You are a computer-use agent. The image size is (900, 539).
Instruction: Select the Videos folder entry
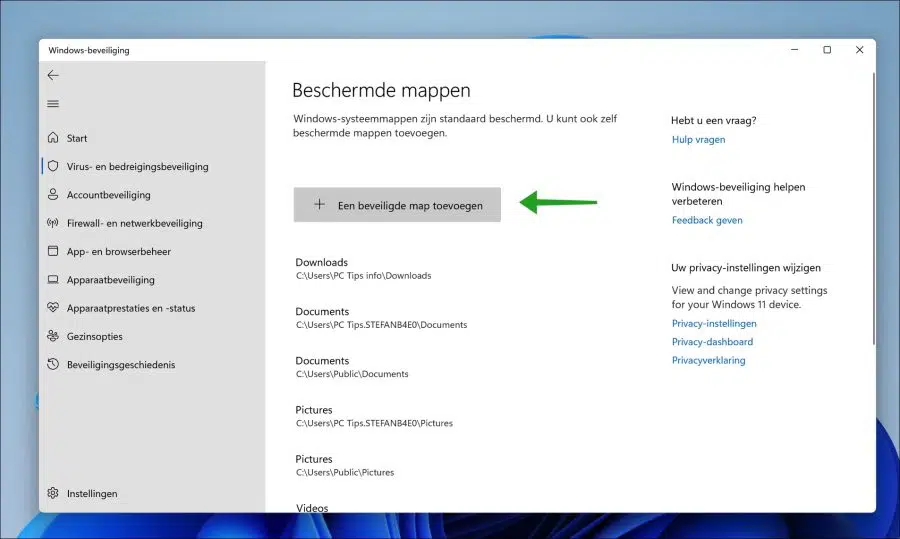point(312,508)
